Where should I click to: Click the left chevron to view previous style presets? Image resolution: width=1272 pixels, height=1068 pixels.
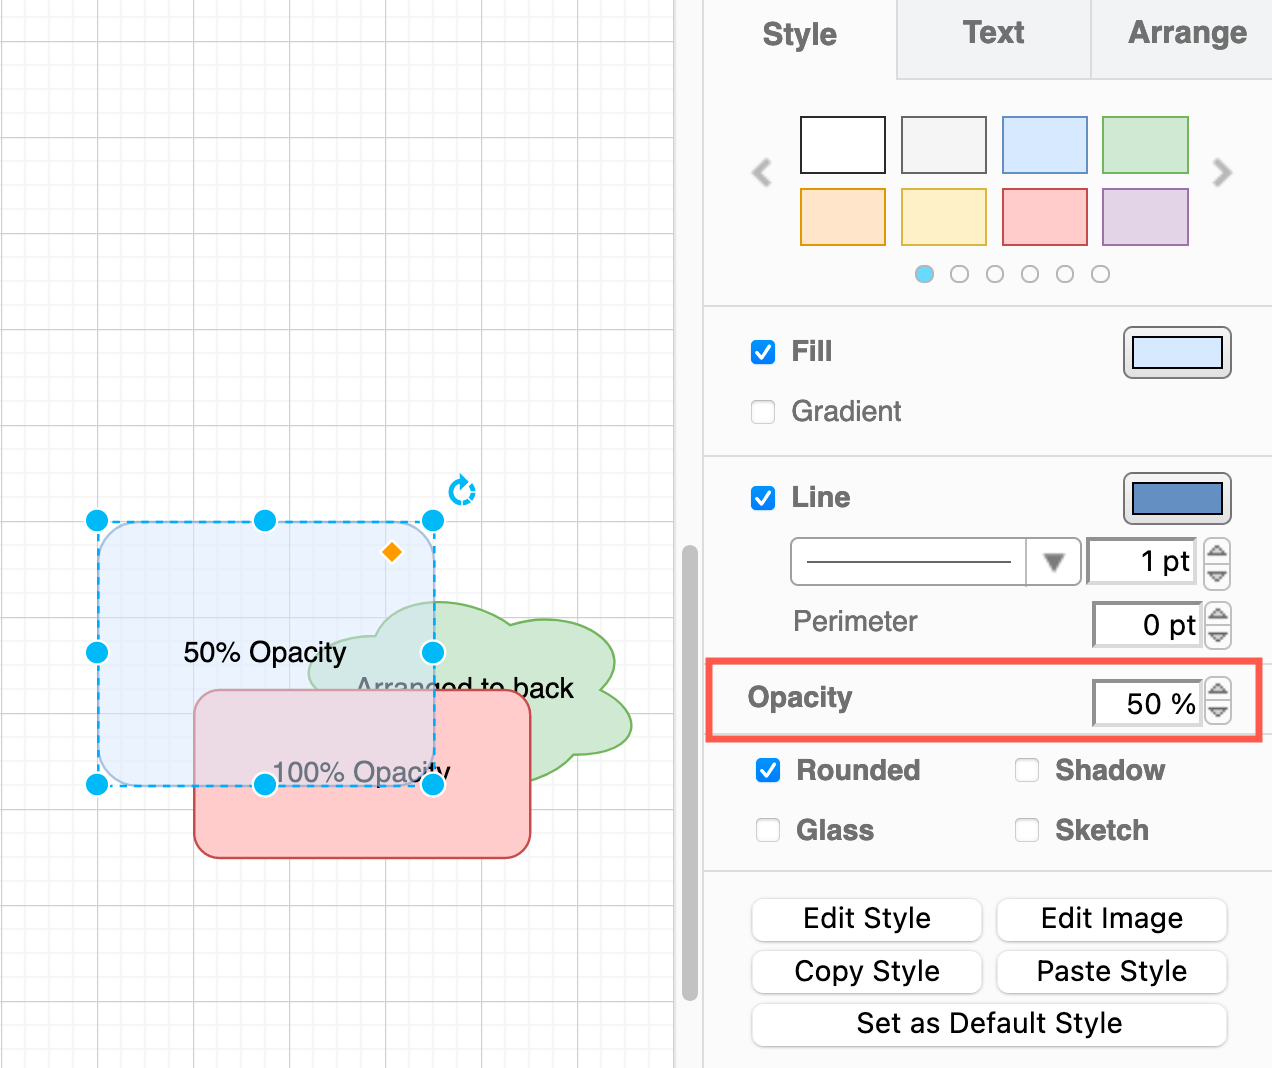coord(761,173)
